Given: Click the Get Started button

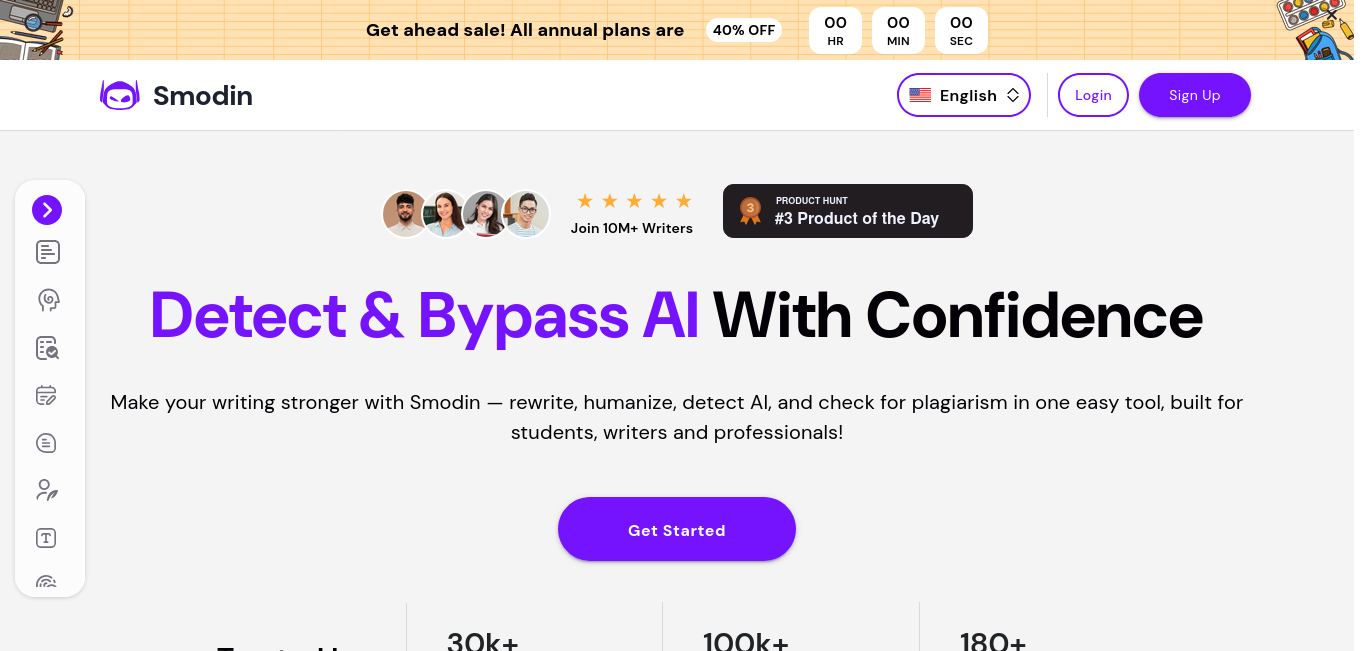Looking at the screenshot, I should point(676,529).
